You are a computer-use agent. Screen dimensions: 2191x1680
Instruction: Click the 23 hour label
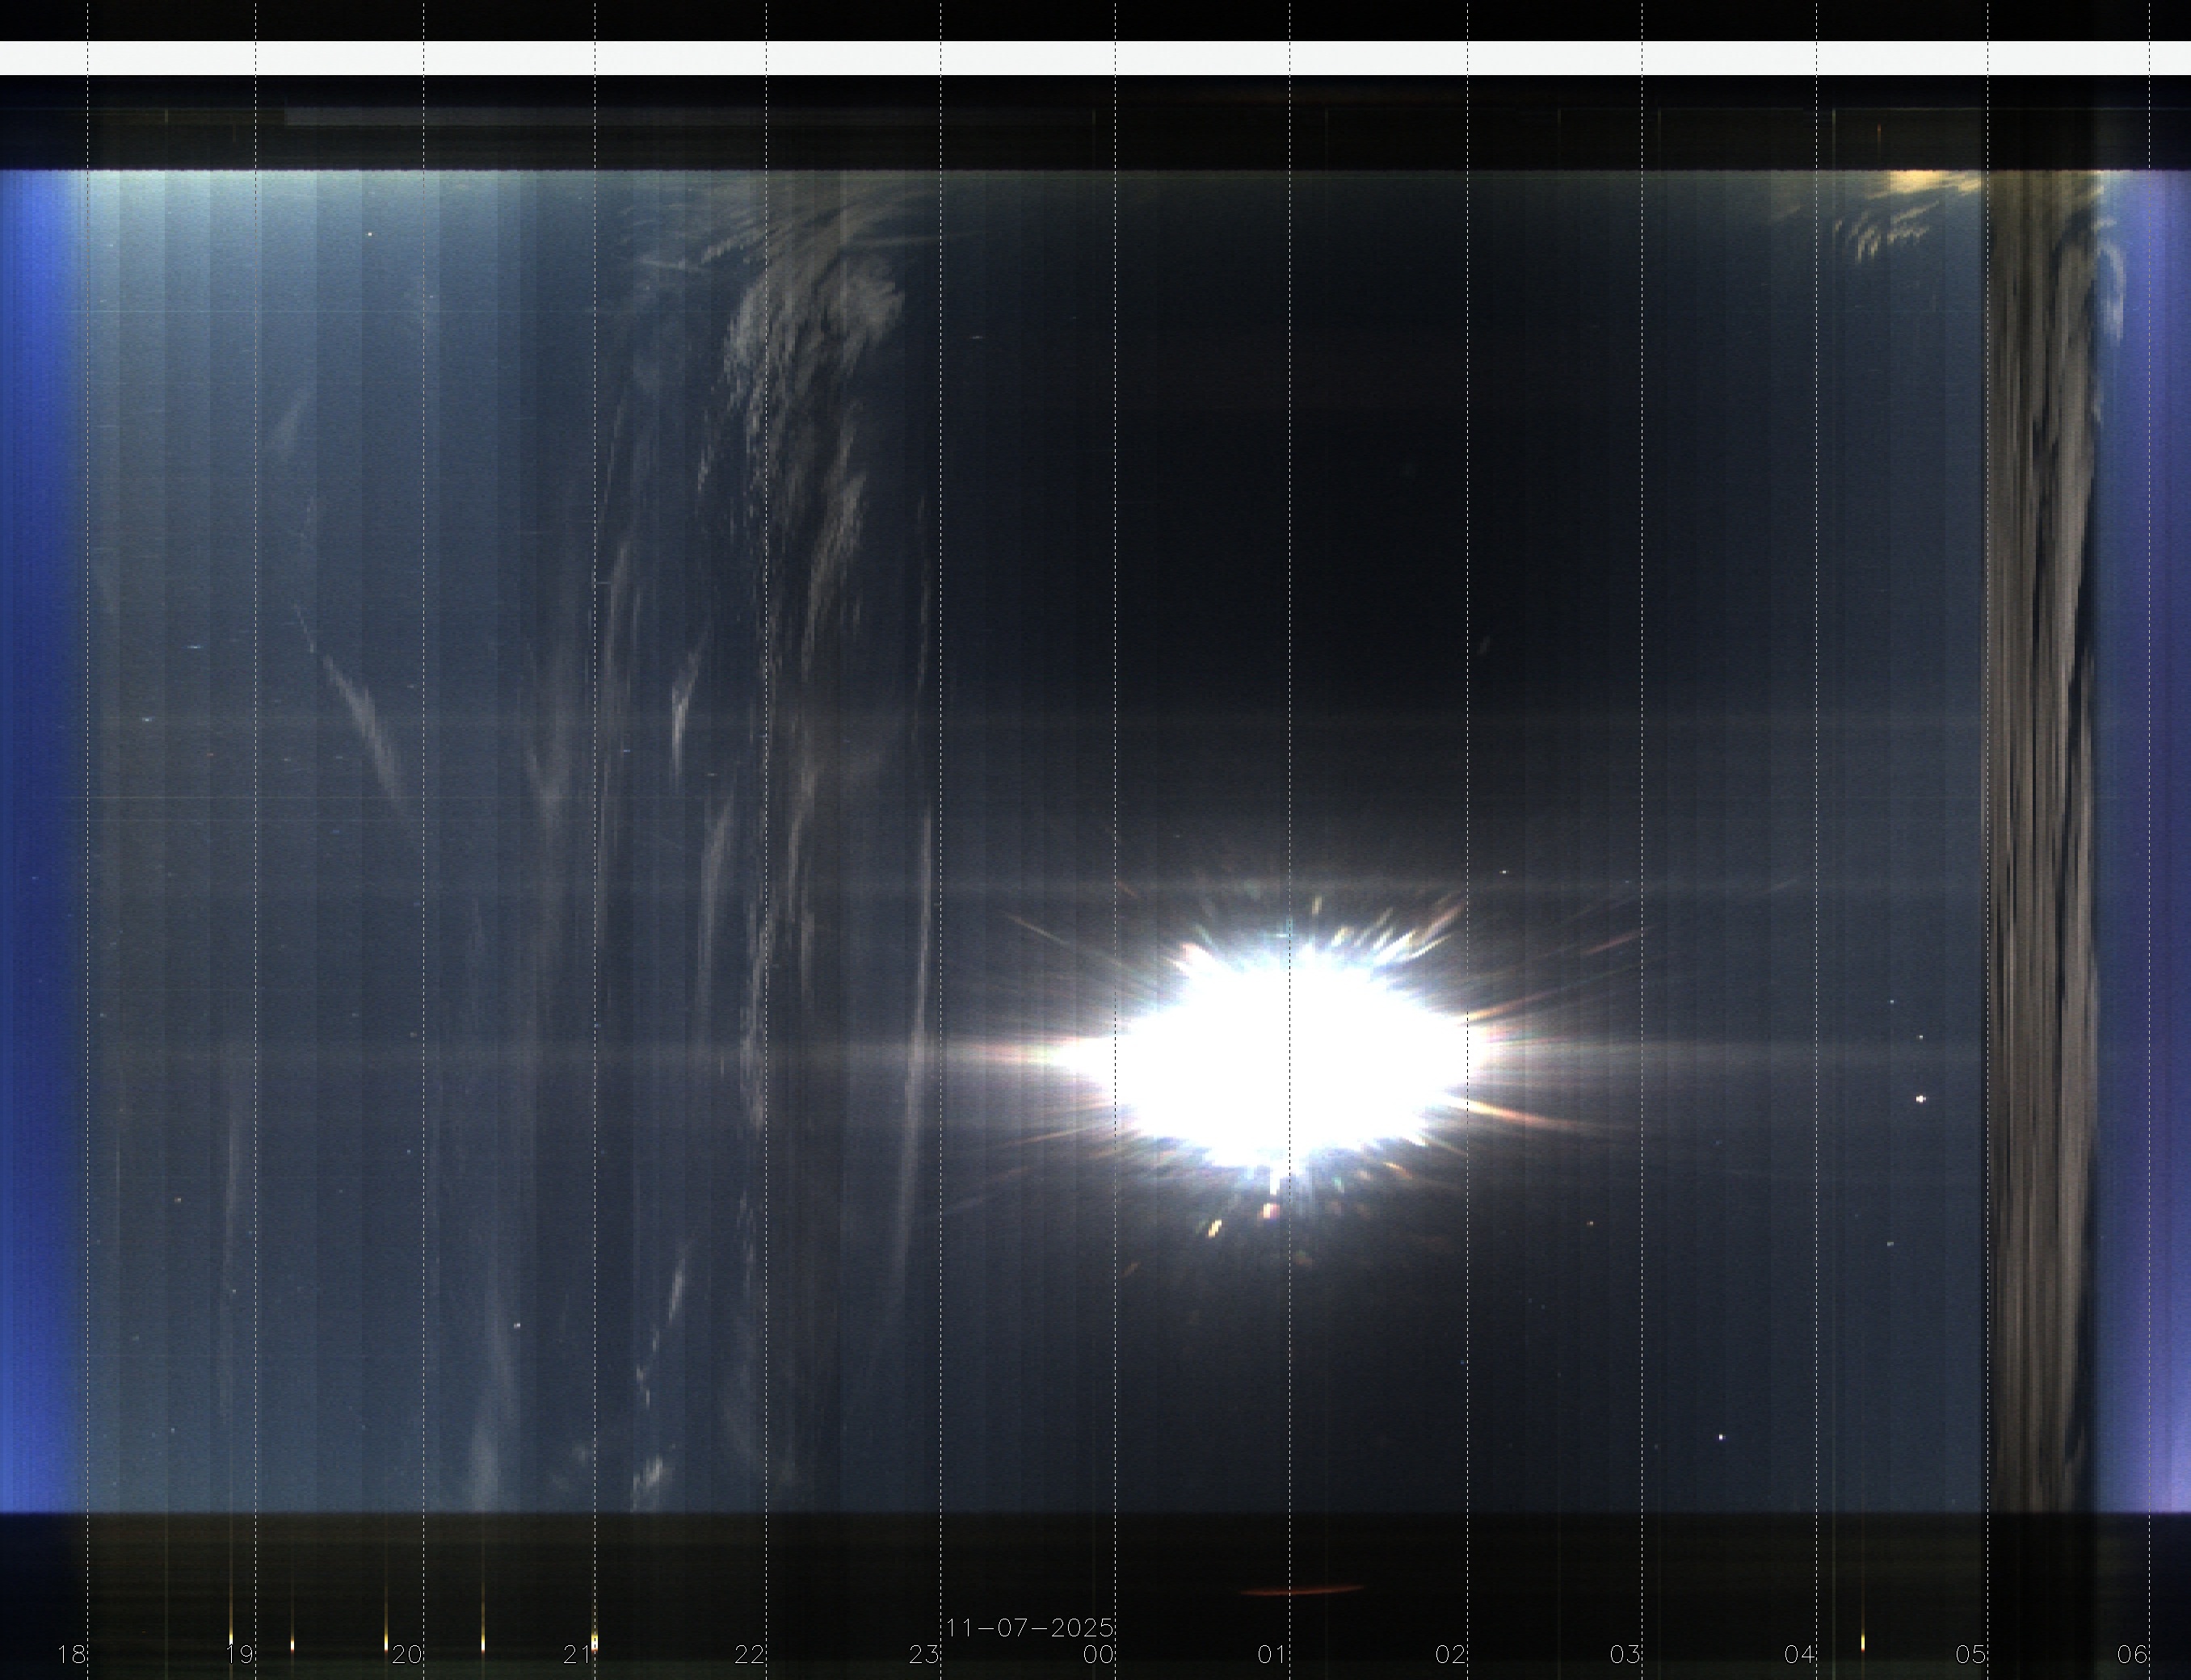[924, 1654]
